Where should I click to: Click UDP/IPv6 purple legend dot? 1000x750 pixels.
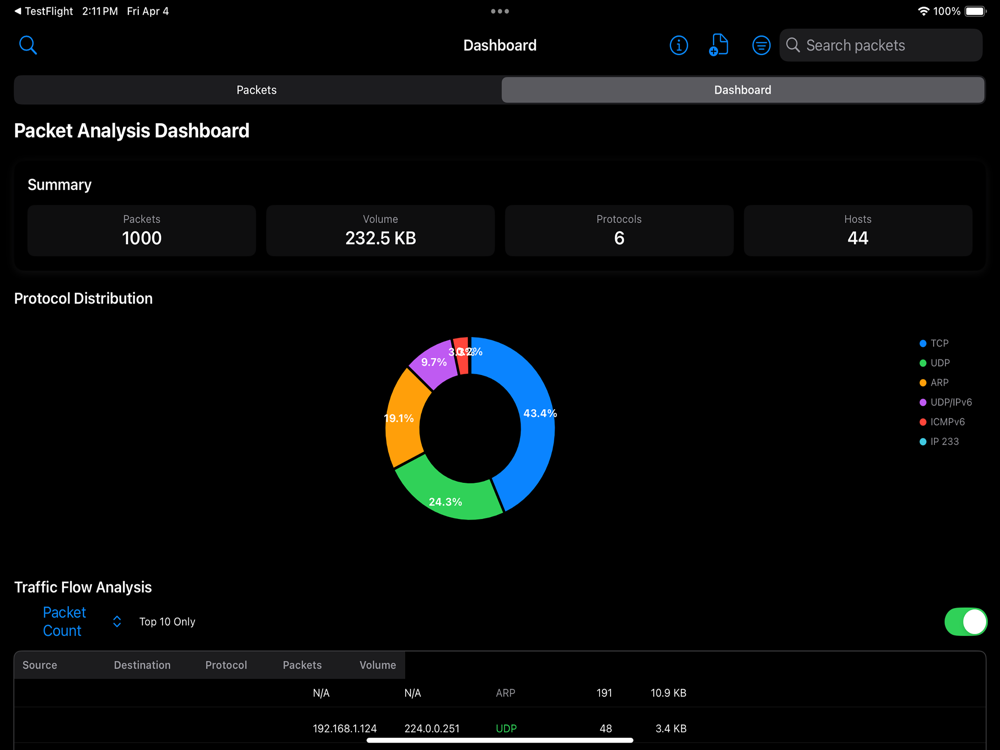(x=923, y=402)
